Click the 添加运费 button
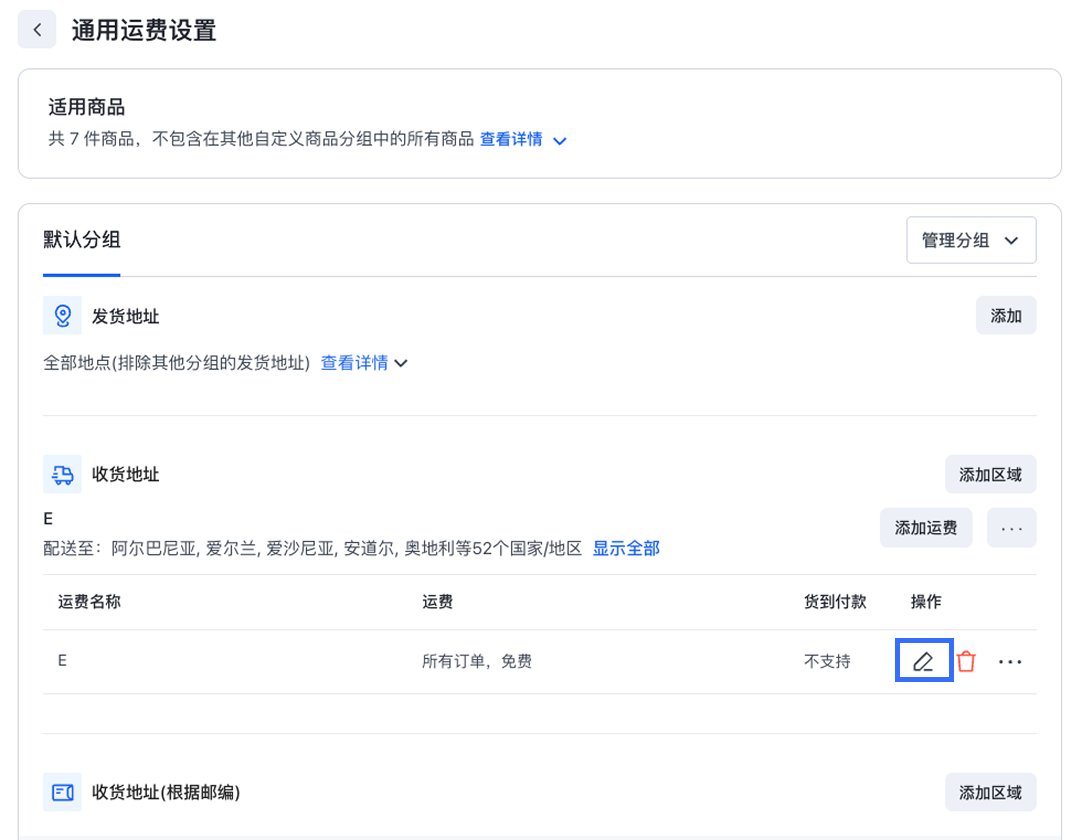The image size is (1082, 840). point(925,527)
